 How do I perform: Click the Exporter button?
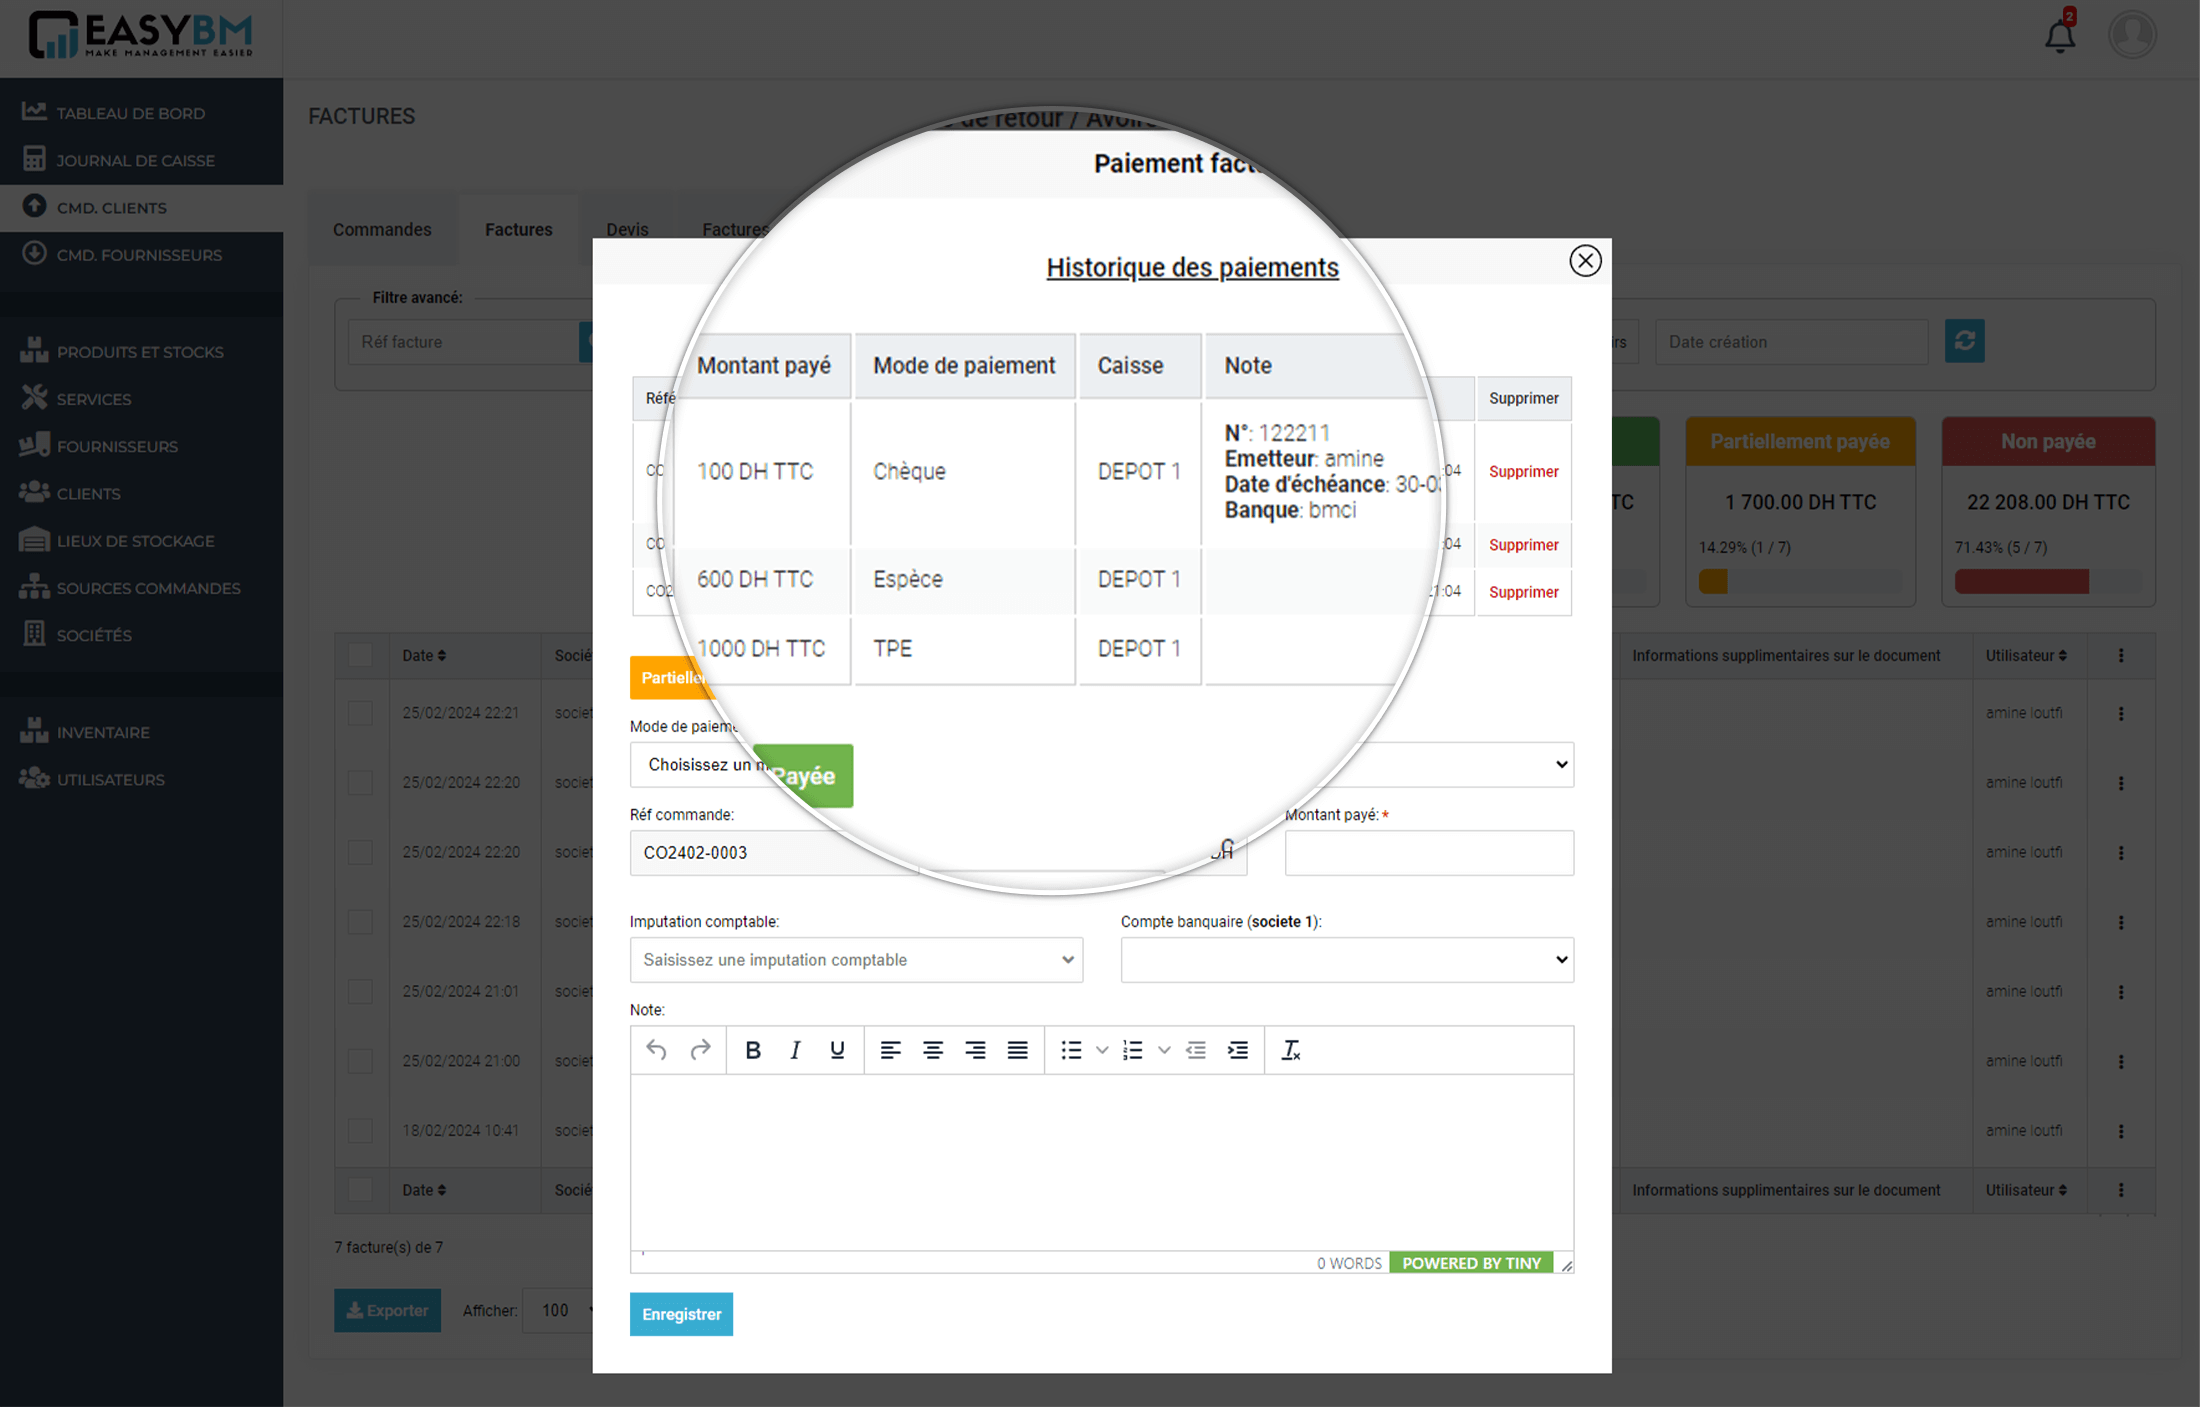click(x=387, y=1310)
